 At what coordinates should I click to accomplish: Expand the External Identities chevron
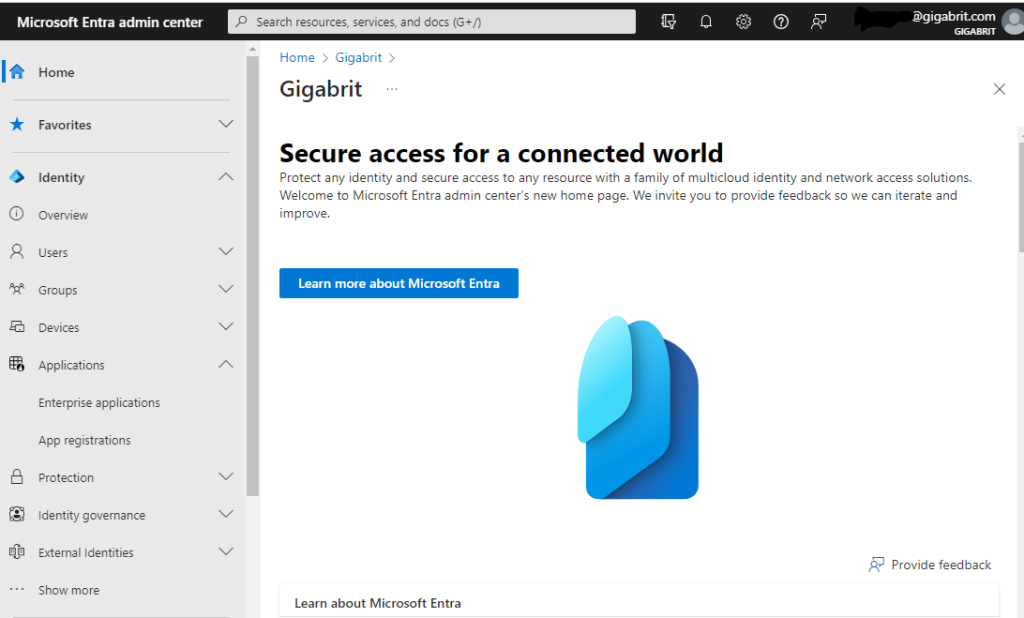click(226, 552)
